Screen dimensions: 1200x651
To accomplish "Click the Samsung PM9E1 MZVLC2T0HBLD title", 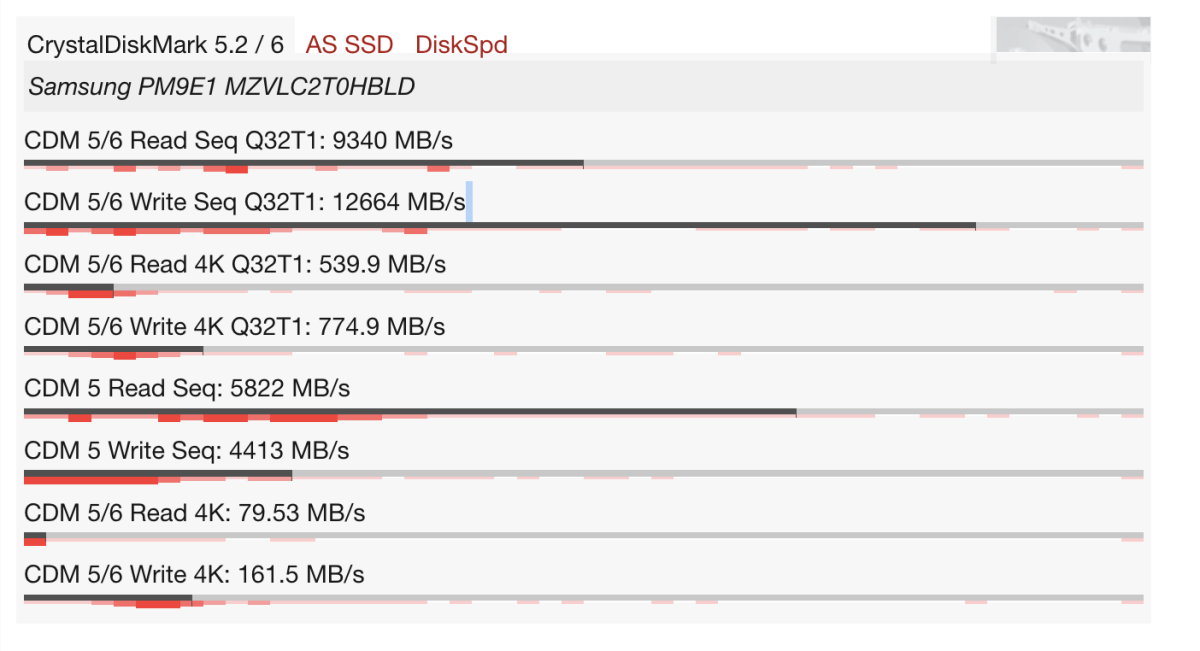I will tap(221, 87).
